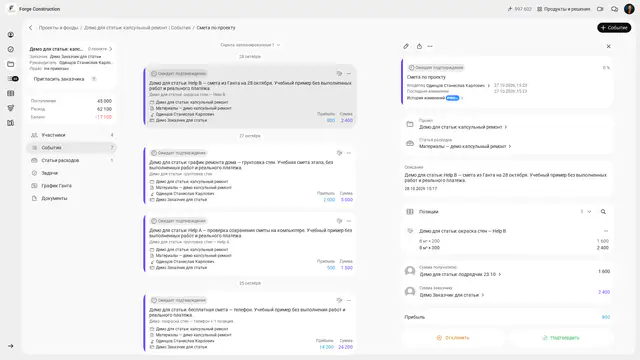Expand the positions count dropdown chevron
Viewport: 640px width, 360px height.
[x=589, y=212]
